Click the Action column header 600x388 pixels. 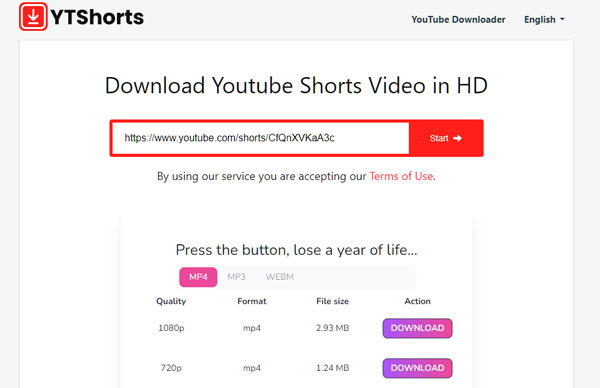(x=417, y=301)
